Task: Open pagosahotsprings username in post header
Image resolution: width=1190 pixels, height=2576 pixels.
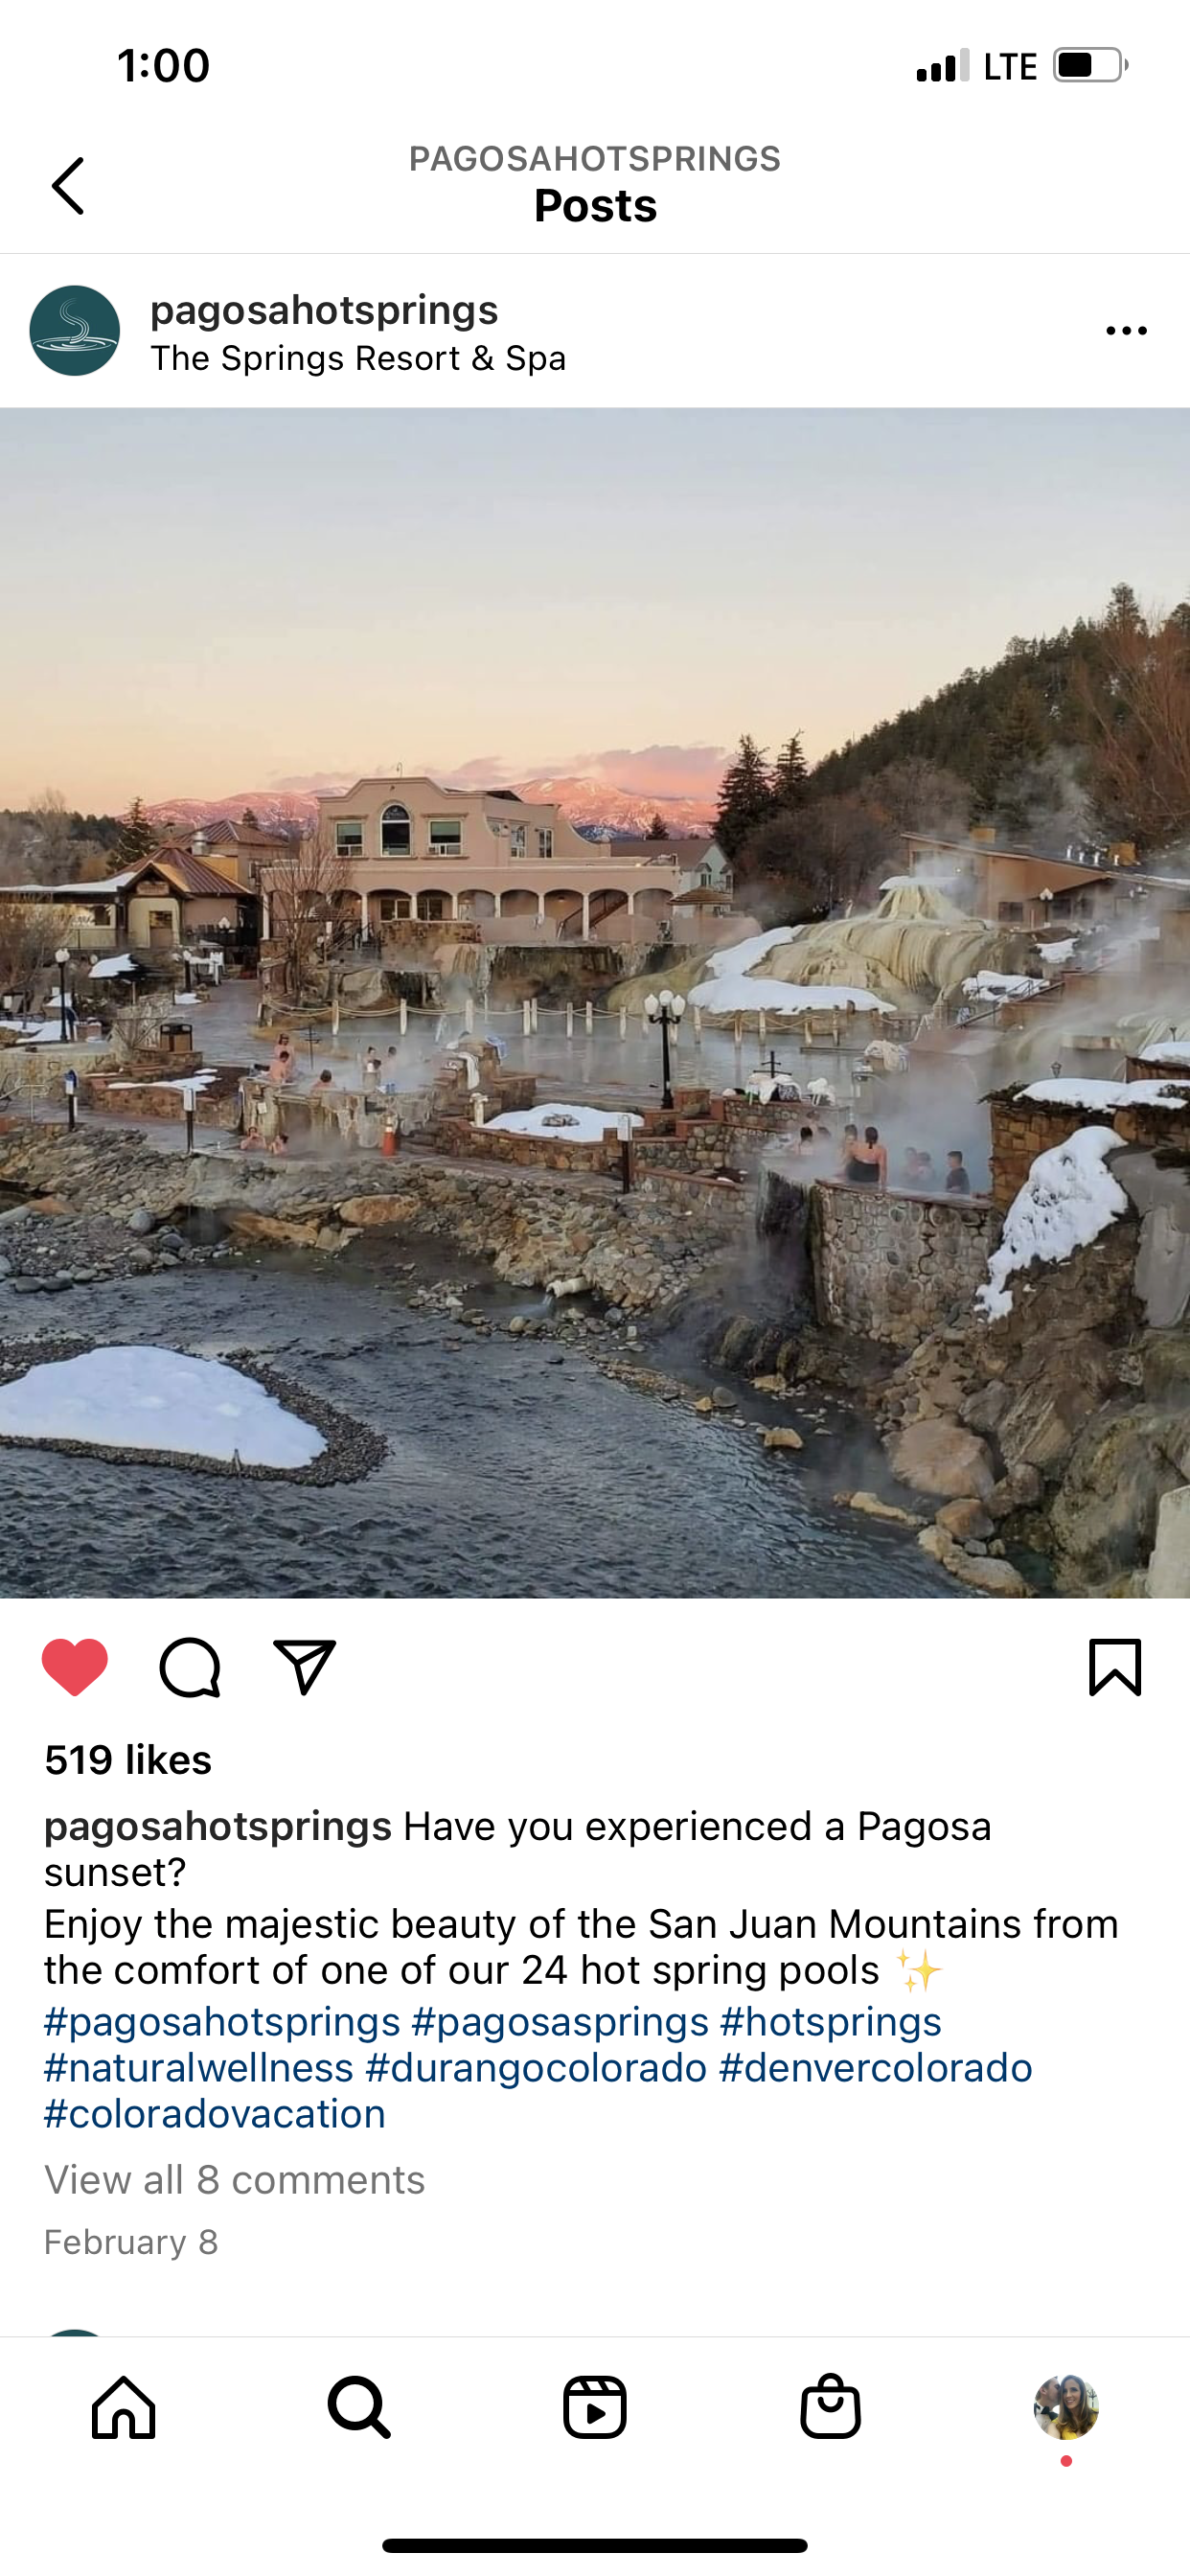Action: pos(324,310)
